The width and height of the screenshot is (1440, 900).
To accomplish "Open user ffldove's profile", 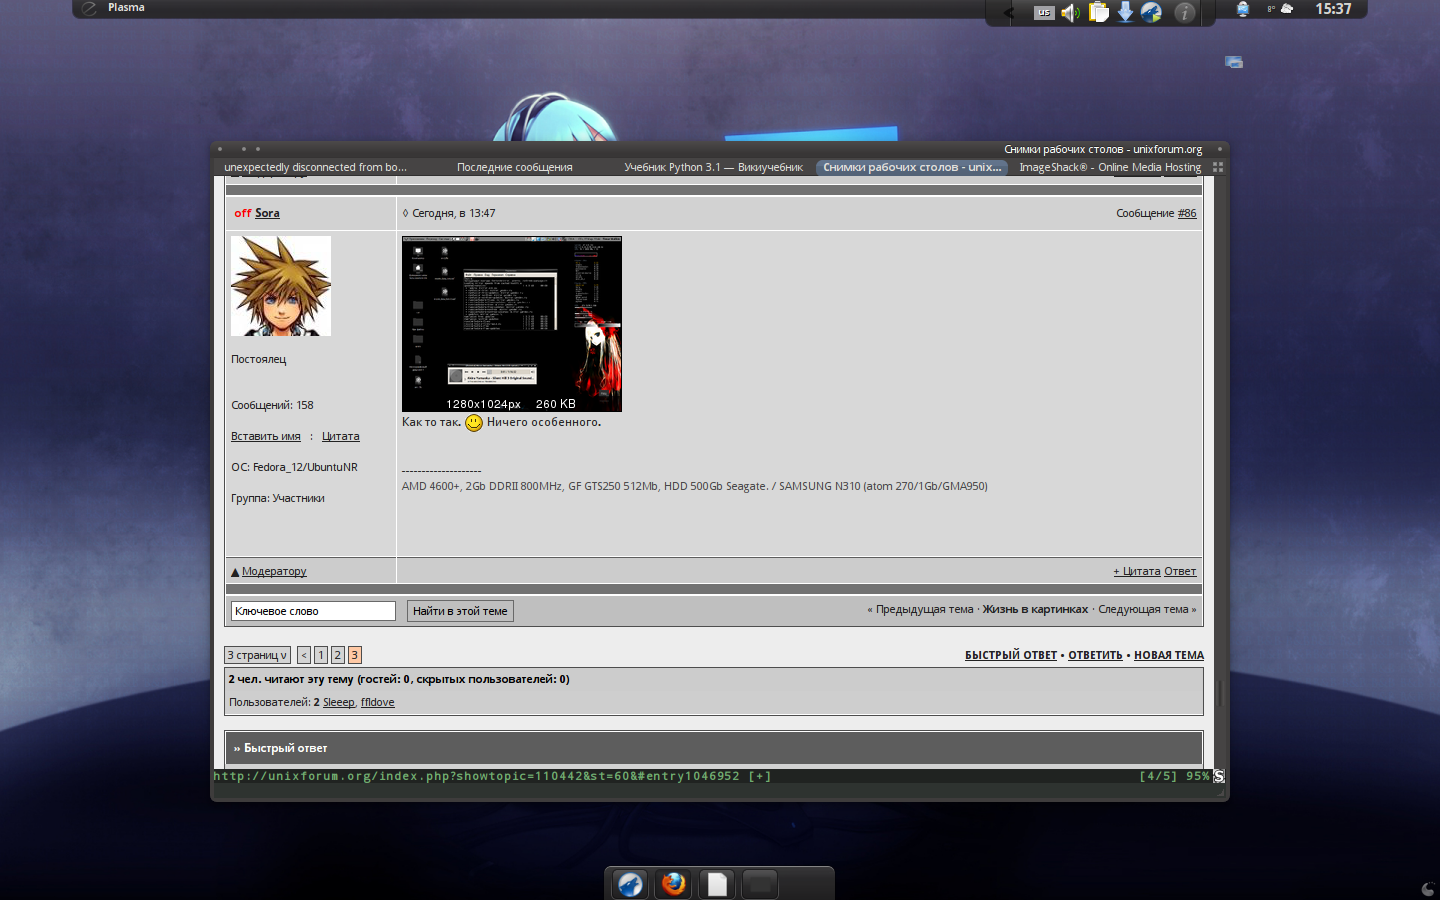I will tap(378, 702).
